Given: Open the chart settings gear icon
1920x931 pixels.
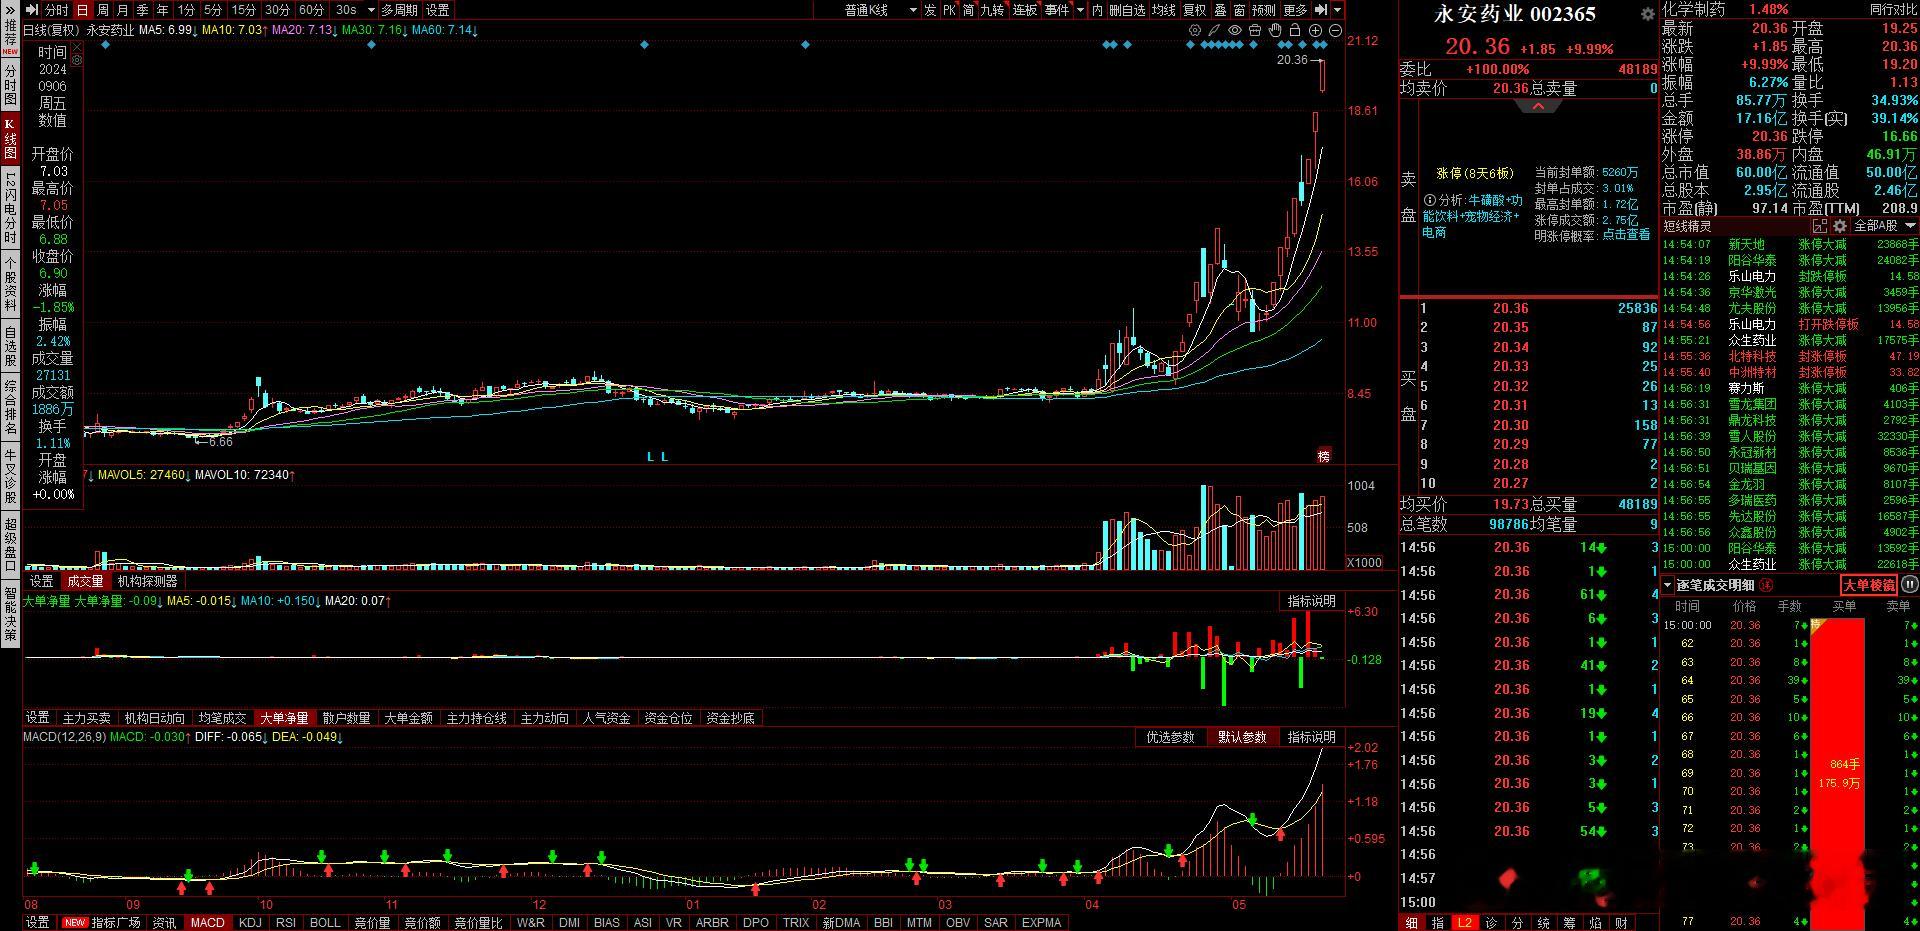Looking at the screenshot, I should pos(1194,31).
